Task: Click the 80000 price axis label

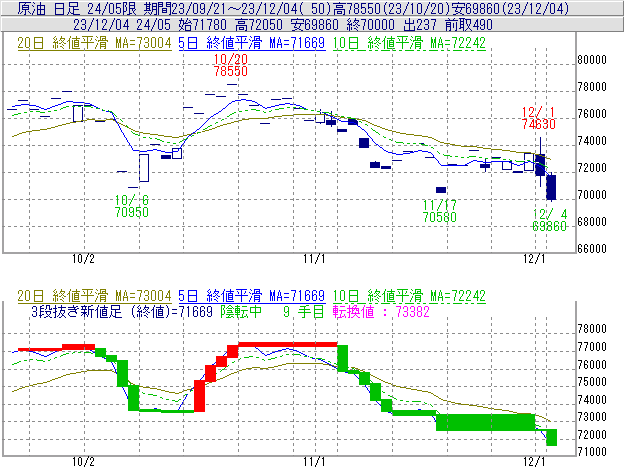Action: 592,60
